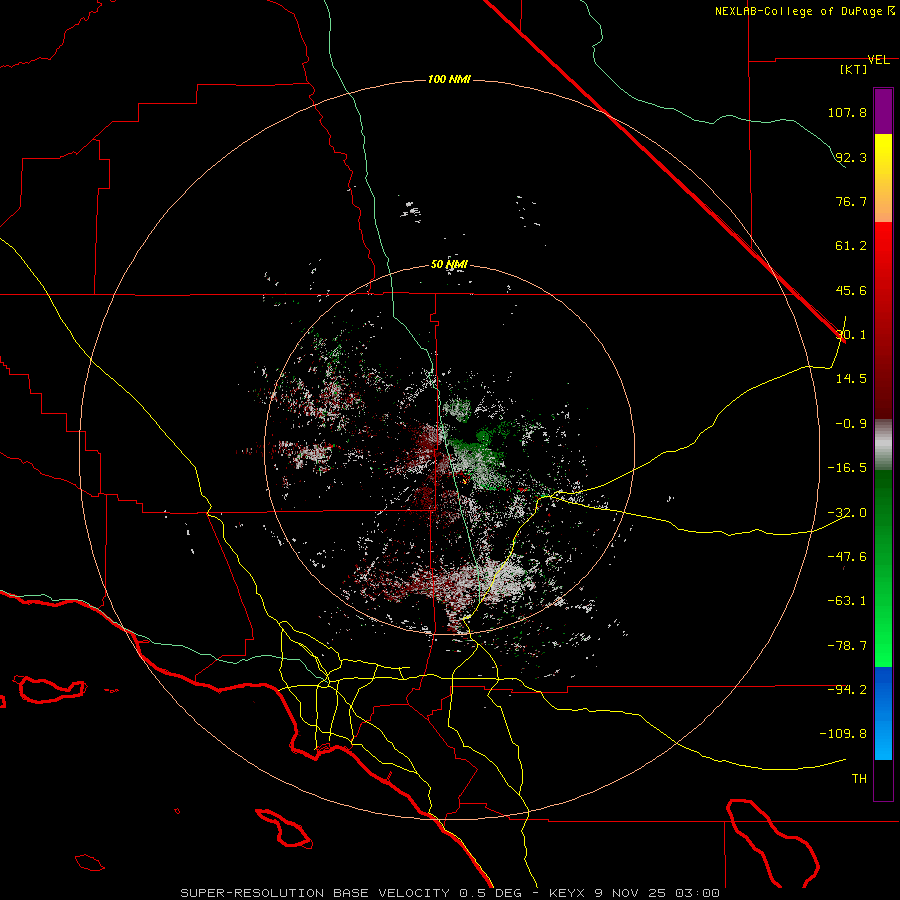The image size is (900, 900).
Task: Click the 45.6 velocity scale value
Action: coord(851,290)
